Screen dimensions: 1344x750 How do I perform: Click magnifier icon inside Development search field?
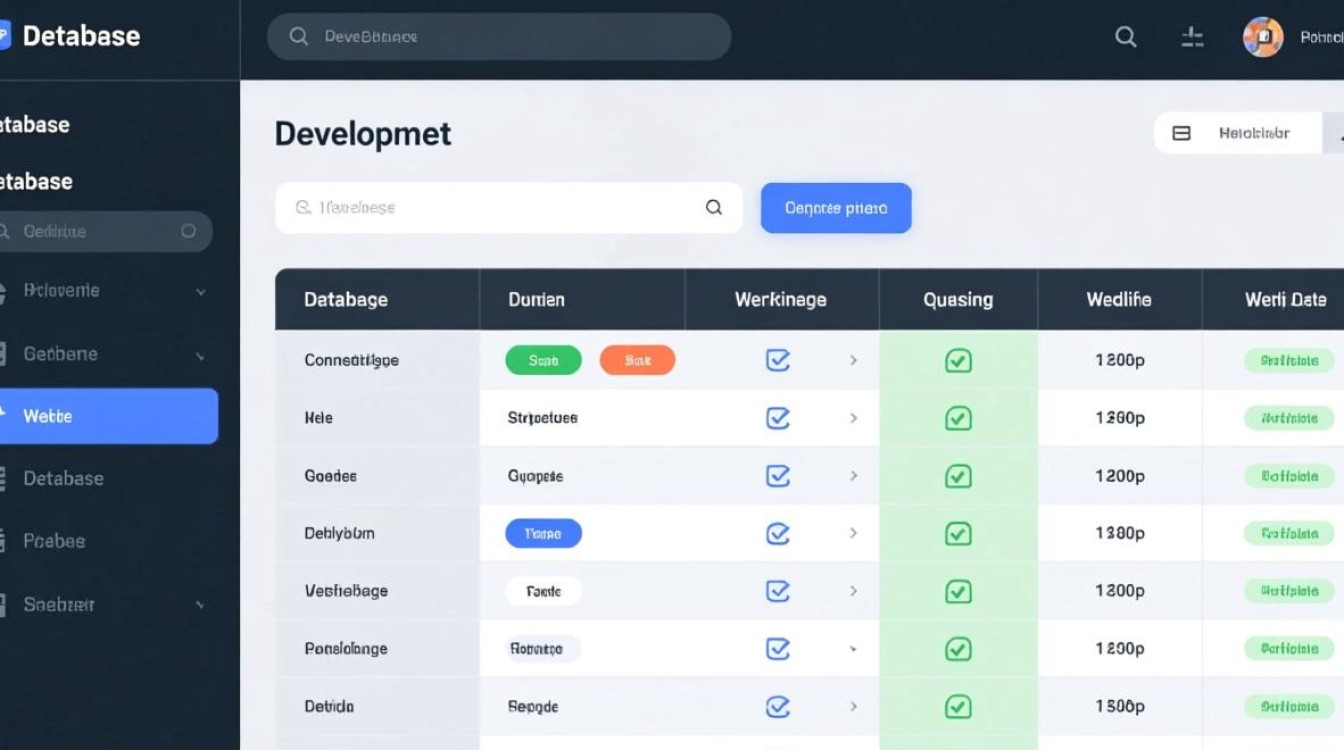tap(714, 208)
